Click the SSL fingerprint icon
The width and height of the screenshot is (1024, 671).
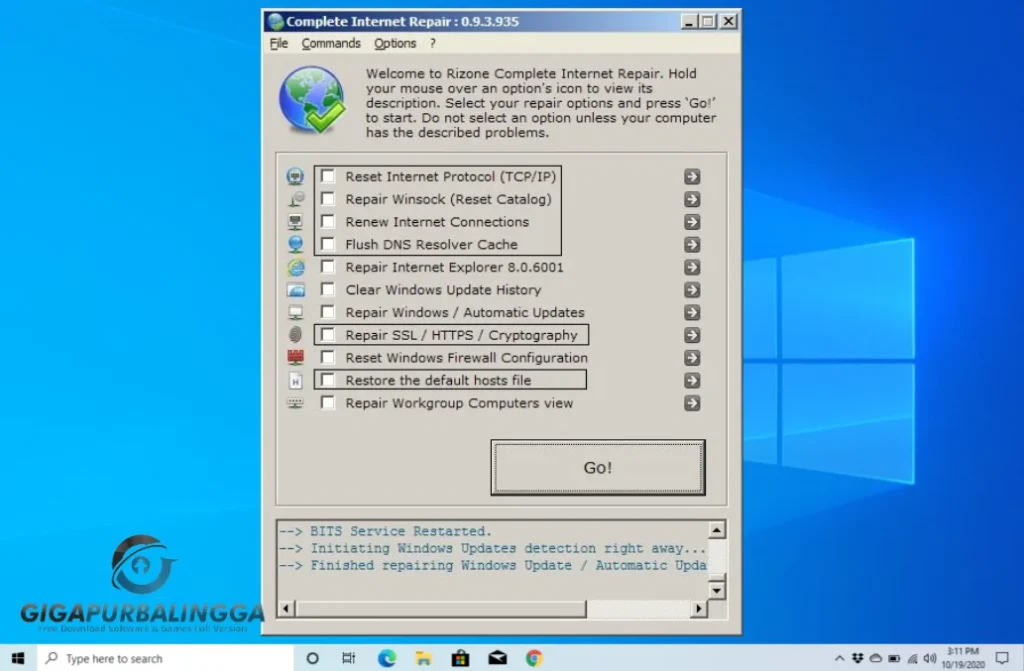tap(295, 334)
